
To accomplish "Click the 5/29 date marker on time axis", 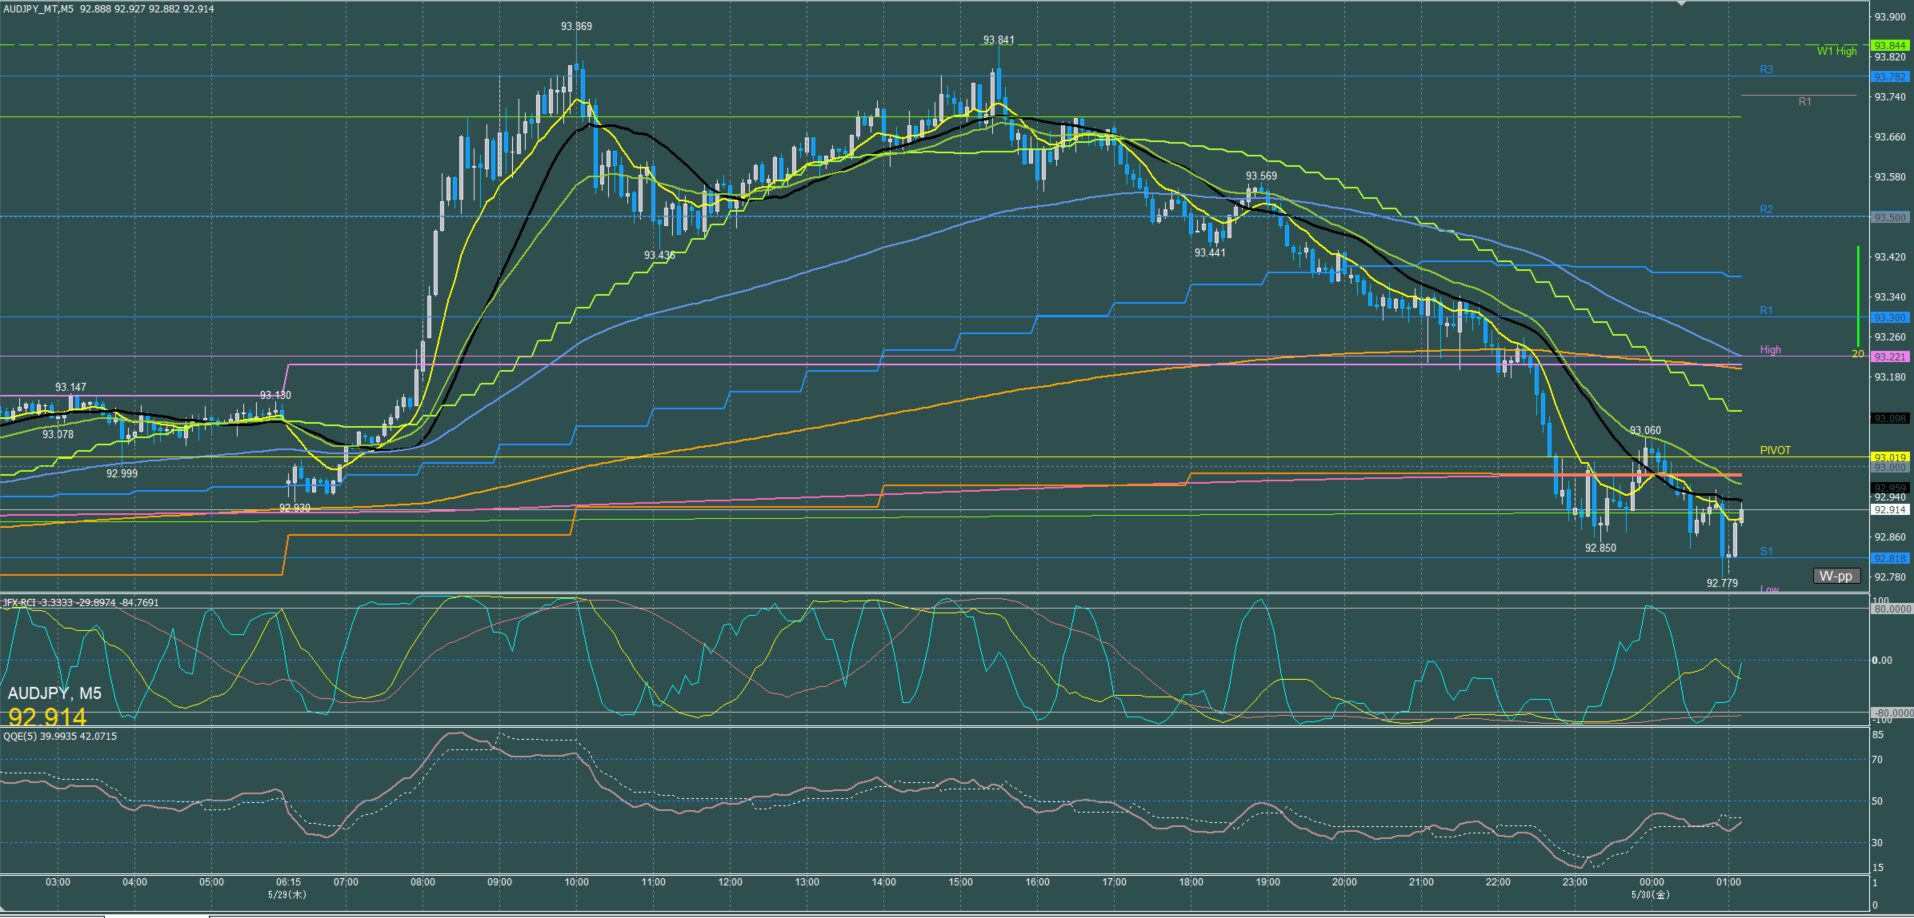I will [289, 894].
